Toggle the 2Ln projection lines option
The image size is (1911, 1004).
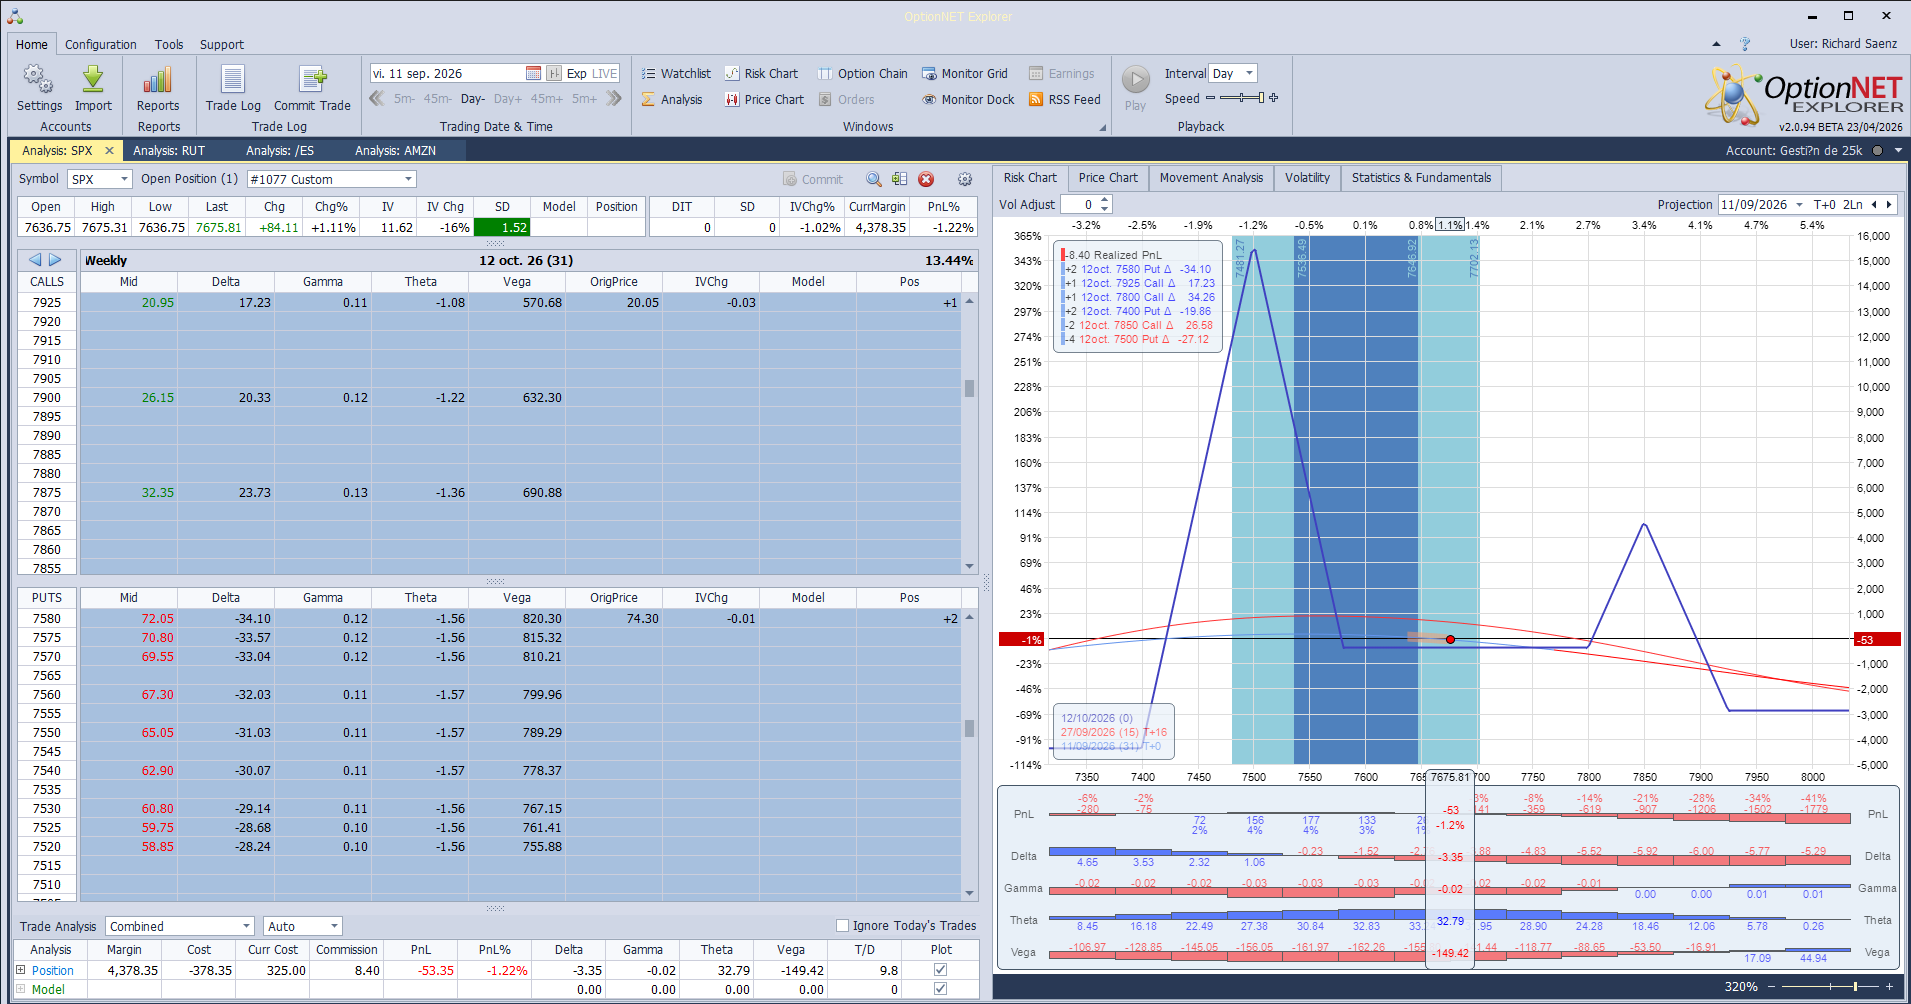pos(1853,204)
